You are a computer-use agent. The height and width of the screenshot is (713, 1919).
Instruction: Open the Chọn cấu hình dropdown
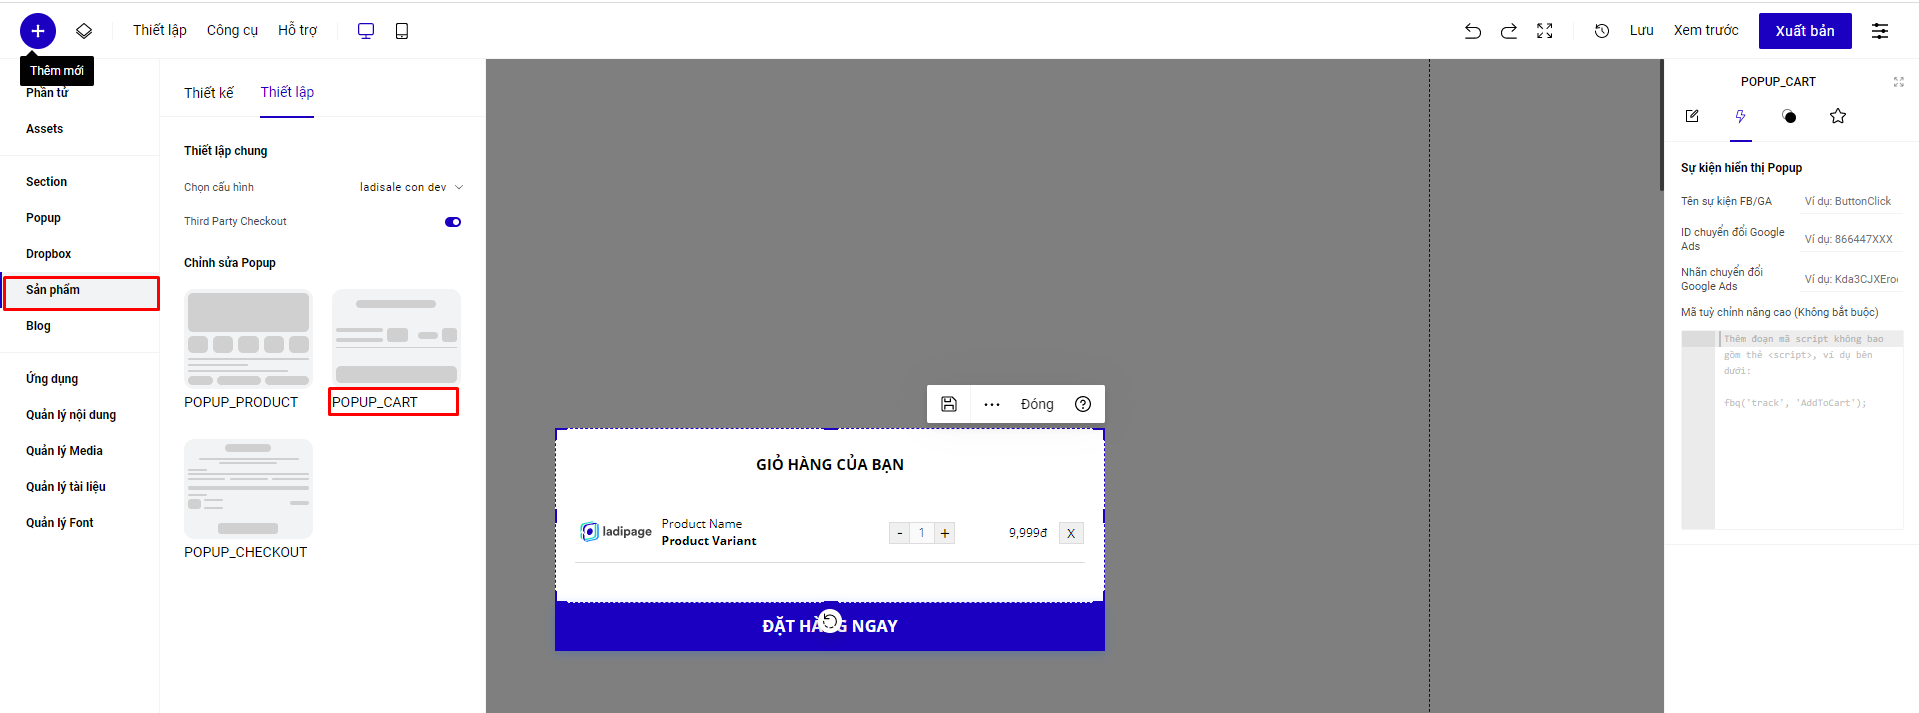411,187
